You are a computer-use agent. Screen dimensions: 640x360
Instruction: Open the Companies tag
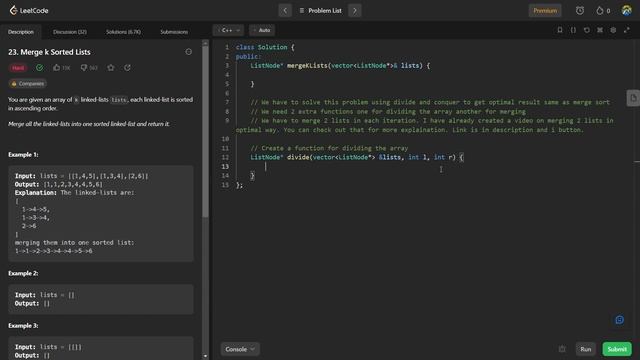27,84
